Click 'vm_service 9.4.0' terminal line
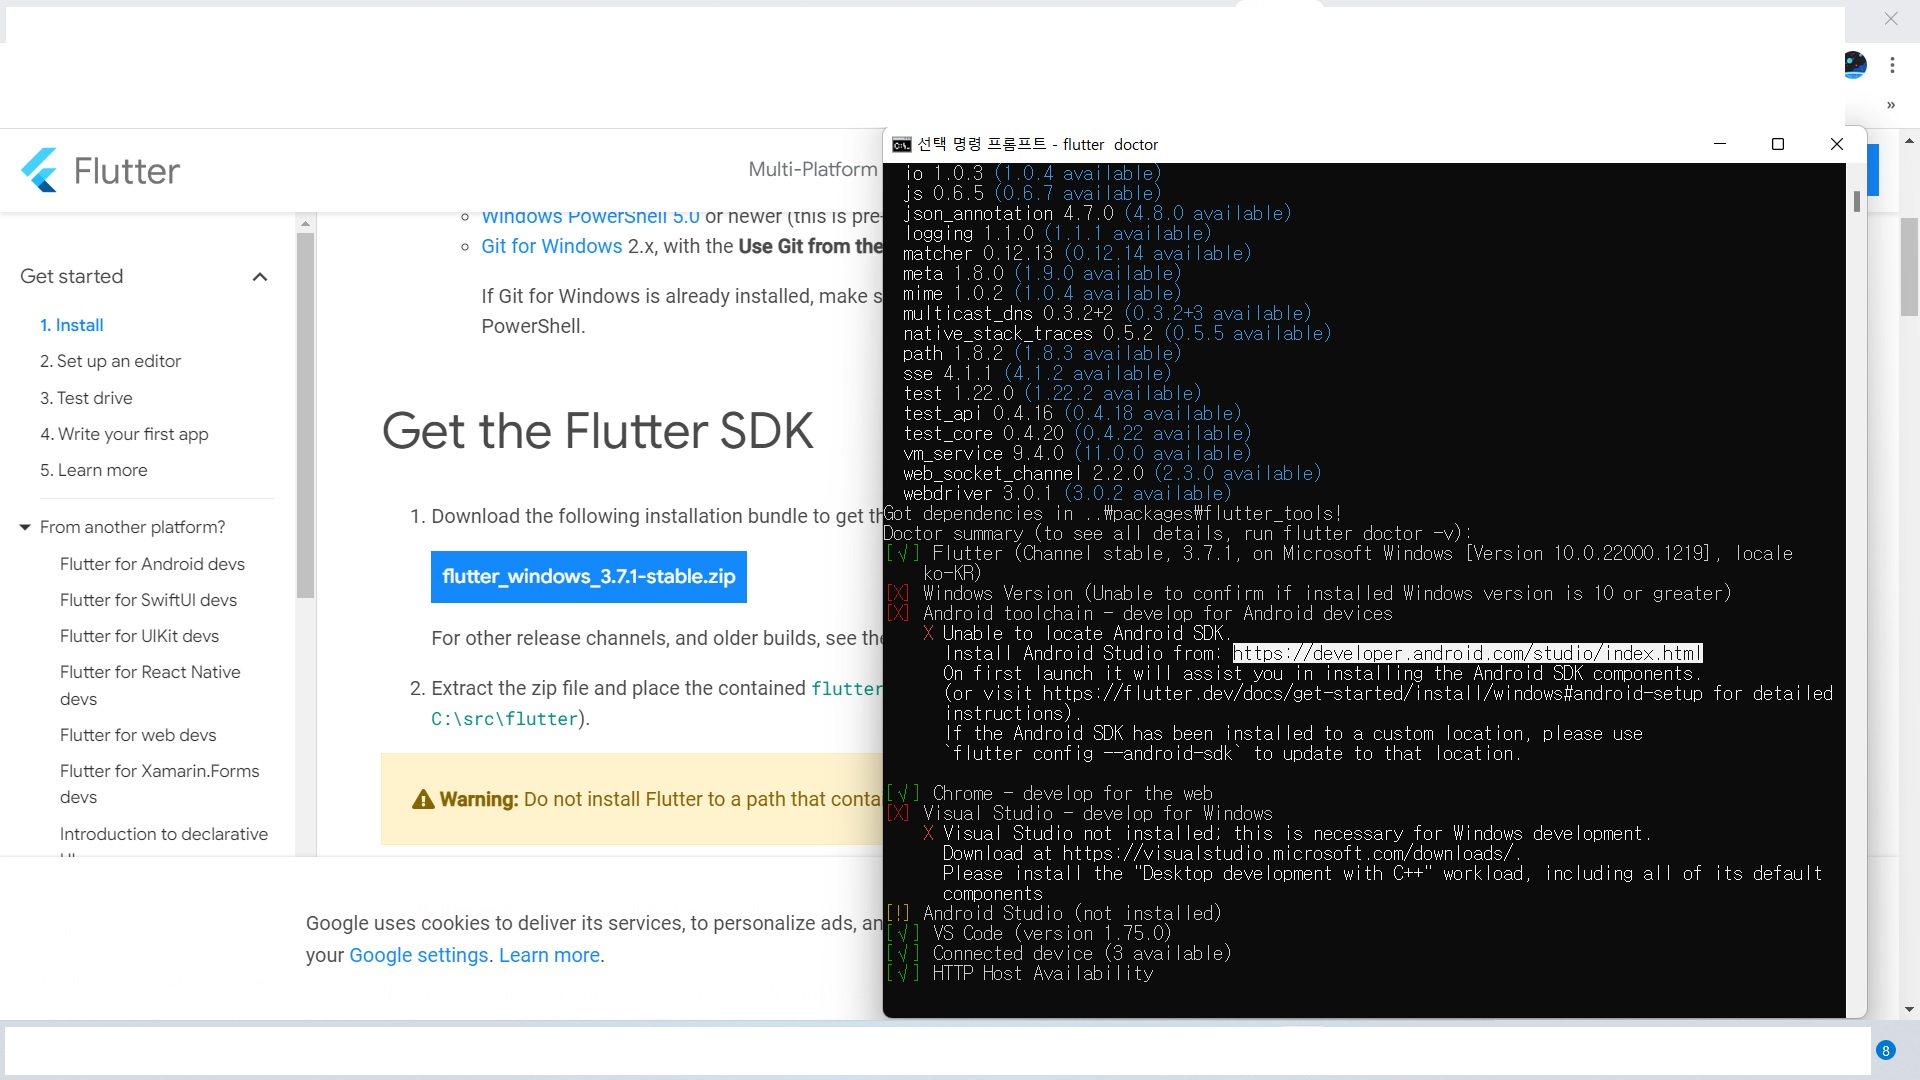 1077,453
